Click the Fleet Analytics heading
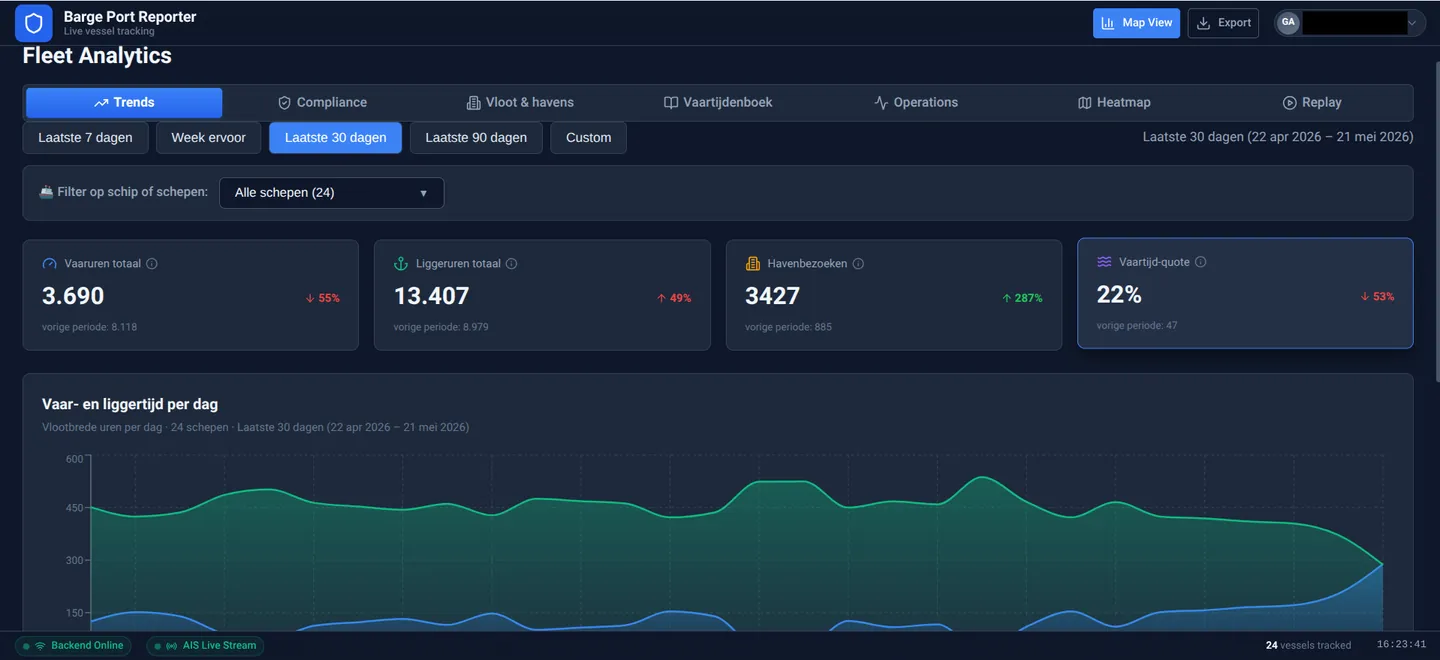 [x=97, y=56]
